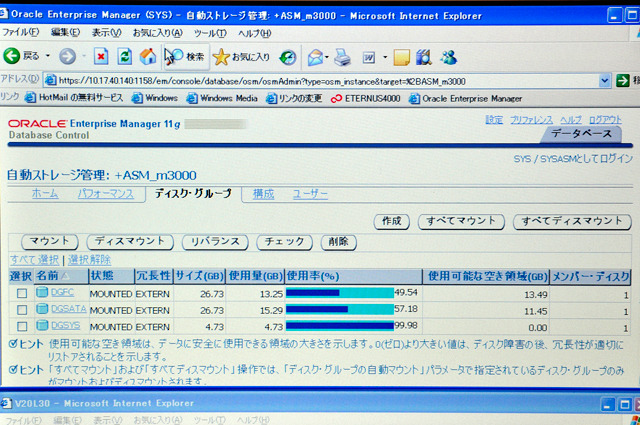Select the データベース tab
Screen dimensions: 640x425
(581, 134)
